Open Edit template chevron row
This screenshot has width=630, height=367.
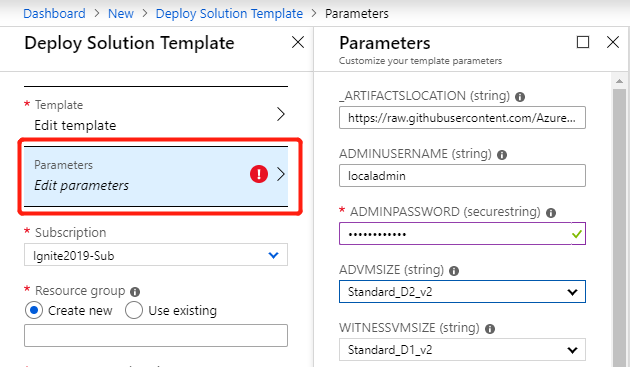(x=156, y=115)
